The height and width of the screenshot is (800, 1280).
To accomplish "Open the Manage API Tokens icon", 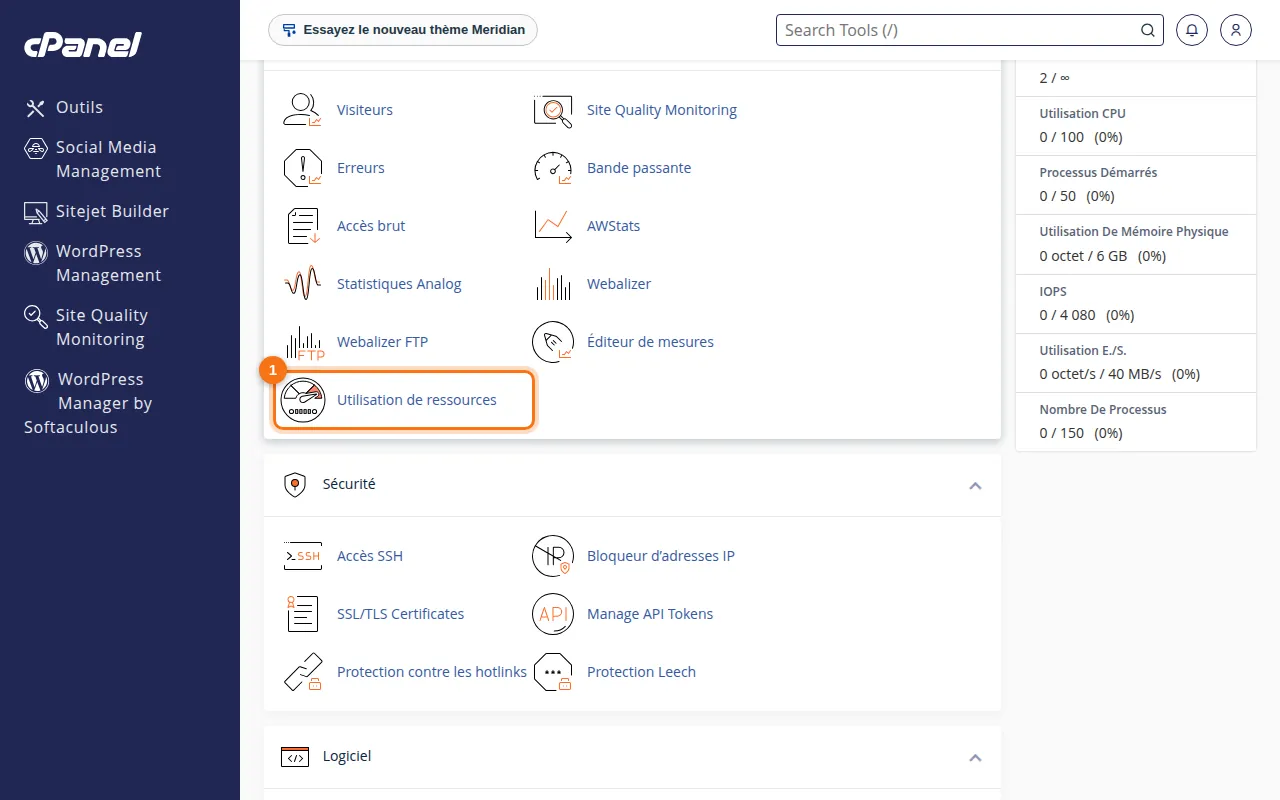I will tap(553, 614).
